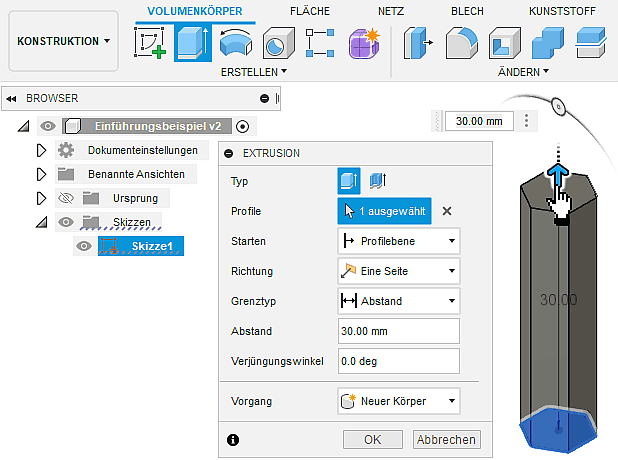Screen dimensions: 618x460
Task: Select the Revolve tool icon
Action: [236, 43]
